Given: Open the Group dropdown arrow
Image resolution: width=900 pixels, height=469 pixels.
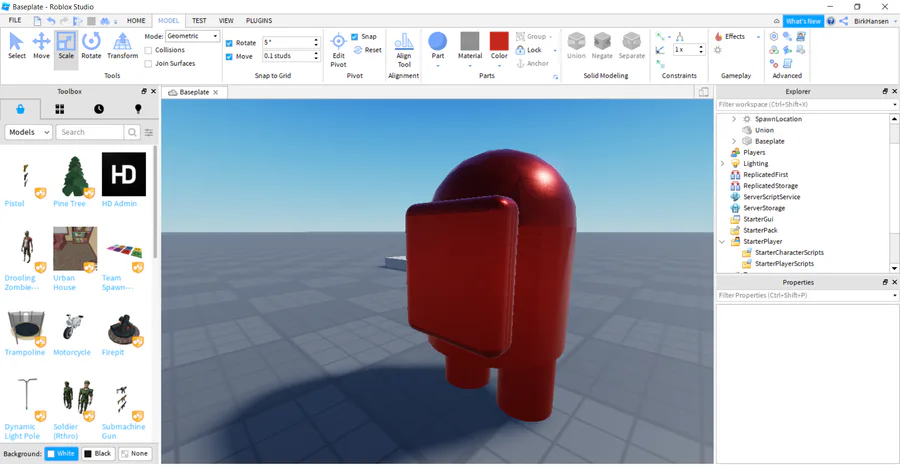Looking at the screenshot, I should tap(550, 37).
